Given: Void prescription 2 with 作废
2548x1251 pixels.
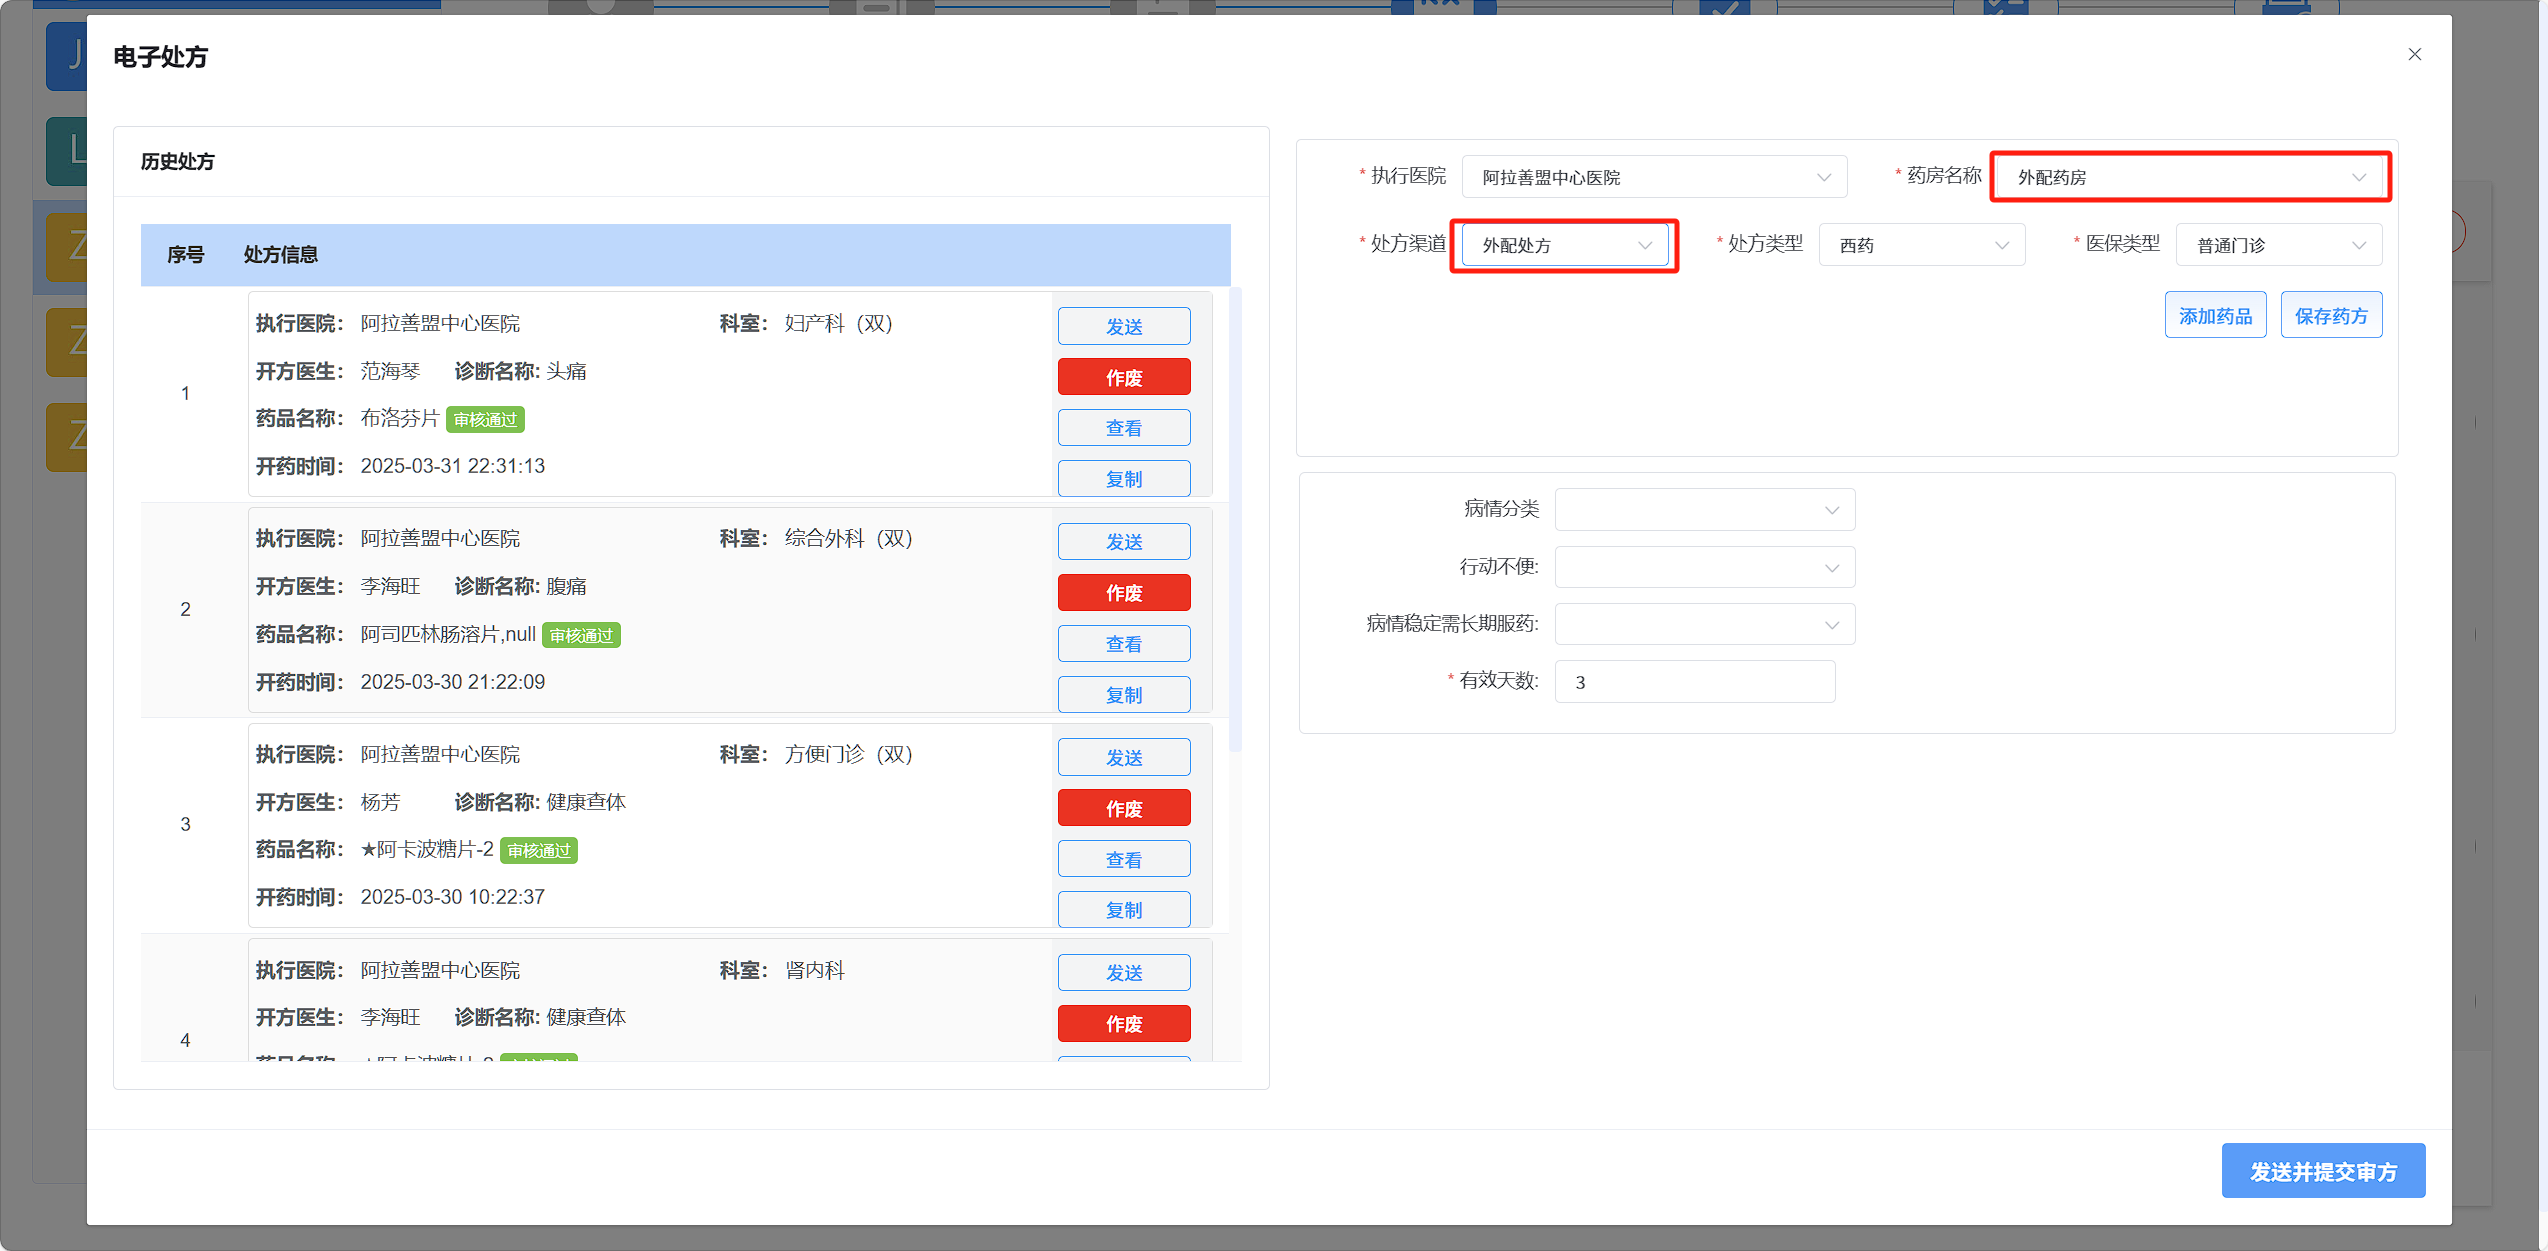Looking at the screenshot, I should (x=1123, y=593).
